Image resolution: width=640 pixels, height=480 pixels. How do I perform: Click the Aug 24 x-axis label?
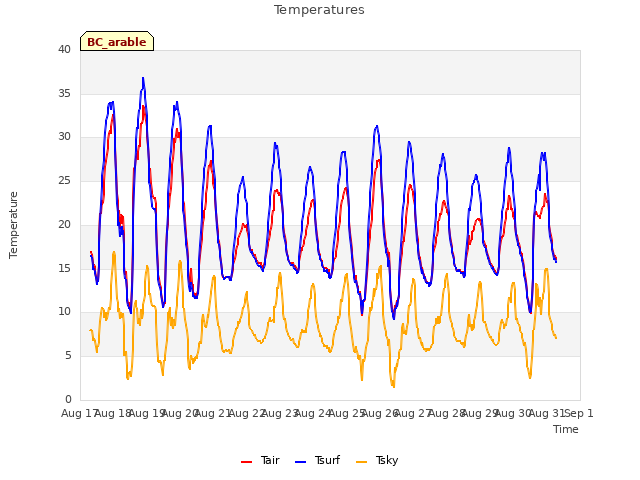click(x=313, y=413)
